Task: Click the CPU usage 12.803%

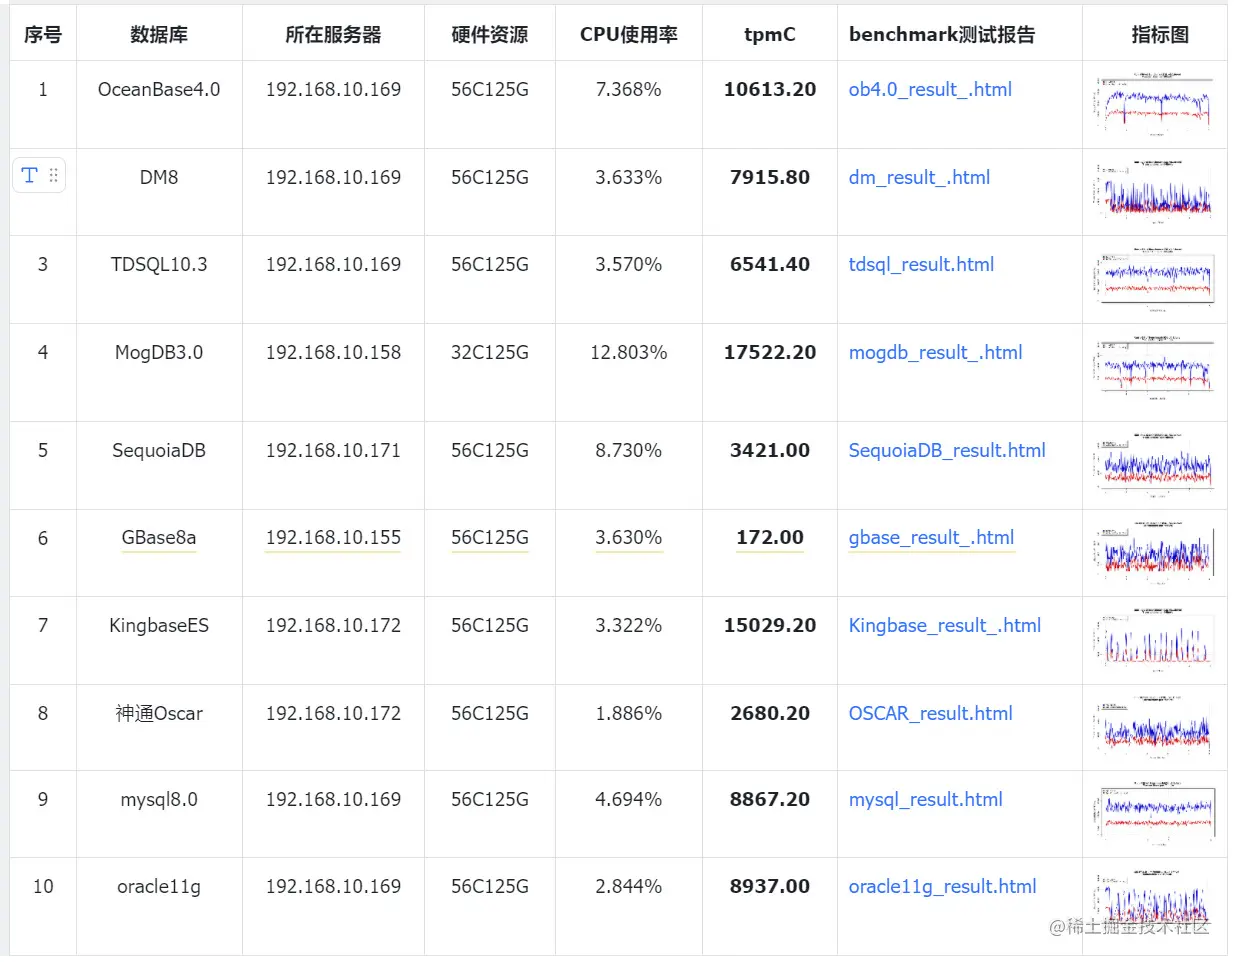Action: tap(629, 352)
